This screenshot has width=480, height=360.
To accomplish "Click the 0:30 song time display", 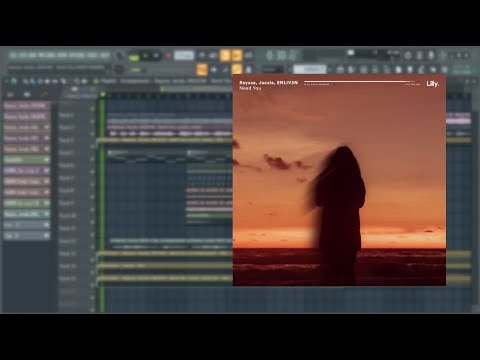I will coord(282,55).
